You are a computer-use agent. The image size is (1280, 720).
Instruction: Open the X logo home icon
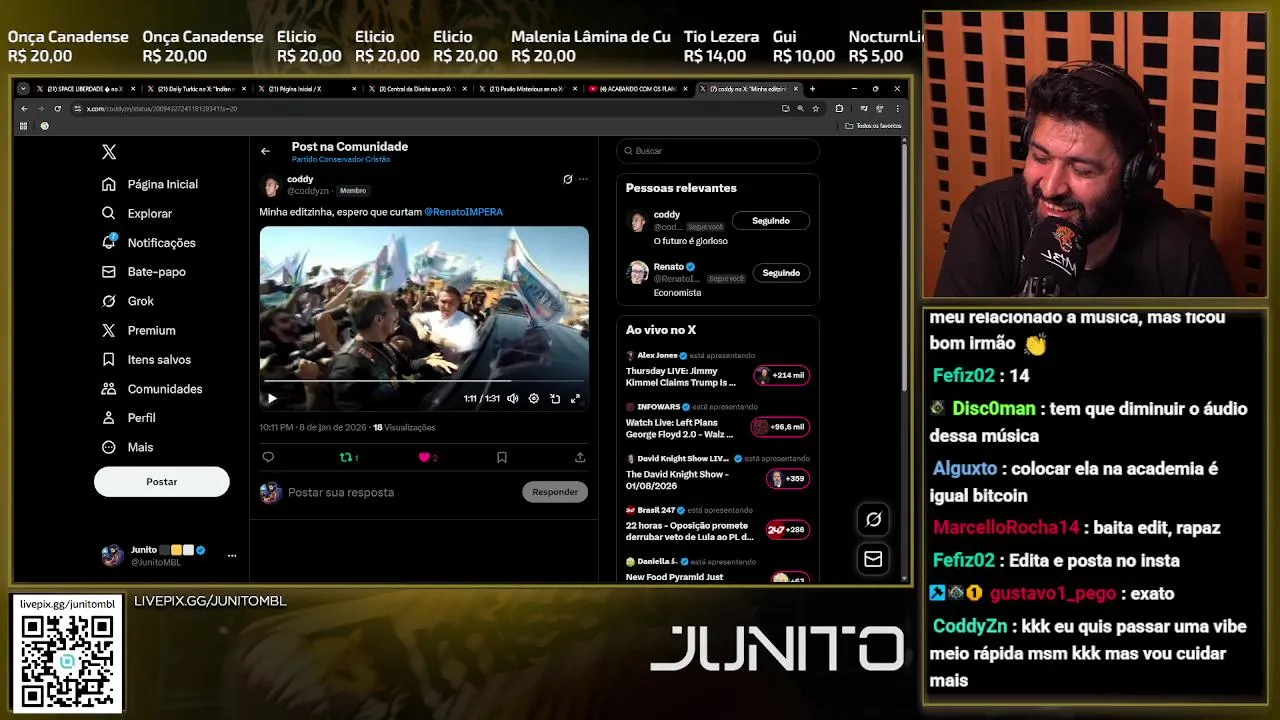pyautogui.click(x=109, y=152)
